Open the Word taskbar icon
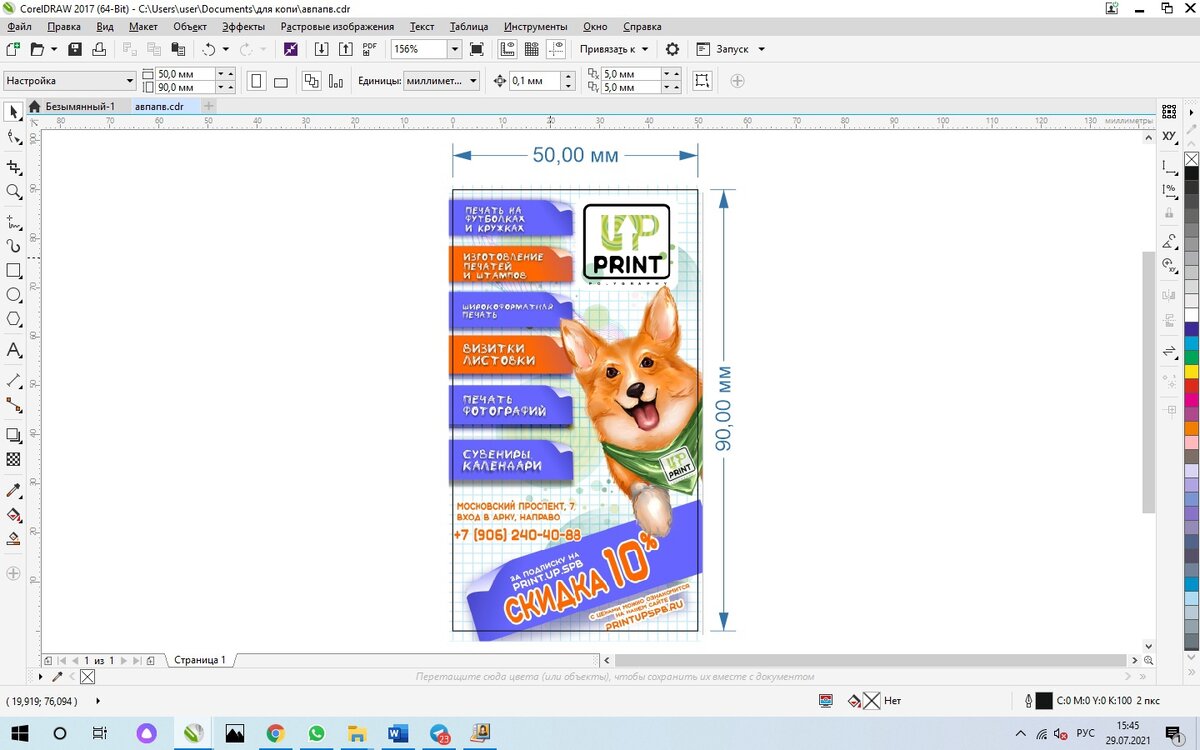The image size is (1200, 750). coord(396,733)
